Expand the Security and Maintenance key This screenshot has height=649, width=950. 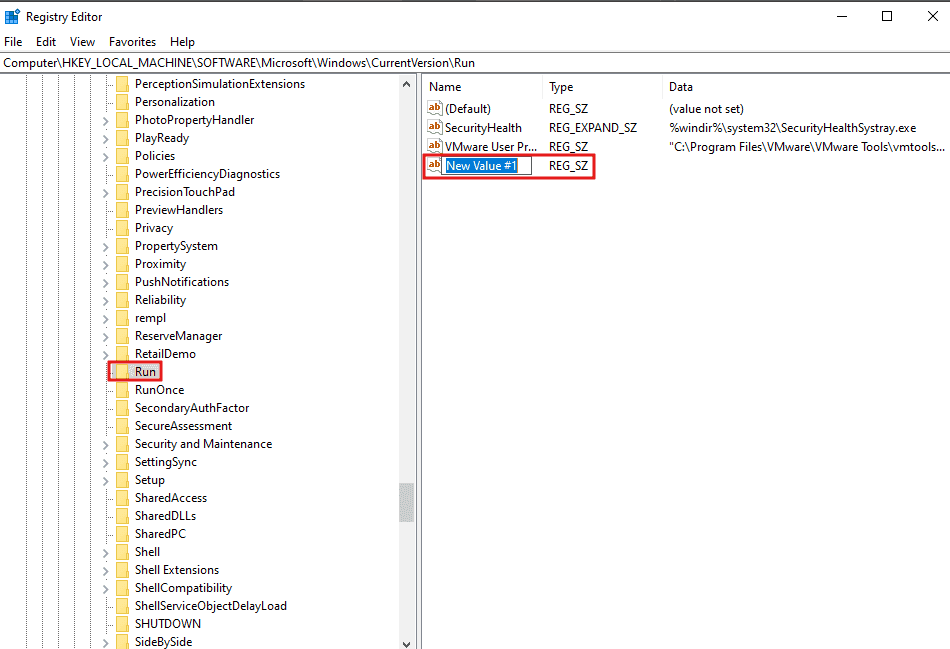tap(105, 445)
